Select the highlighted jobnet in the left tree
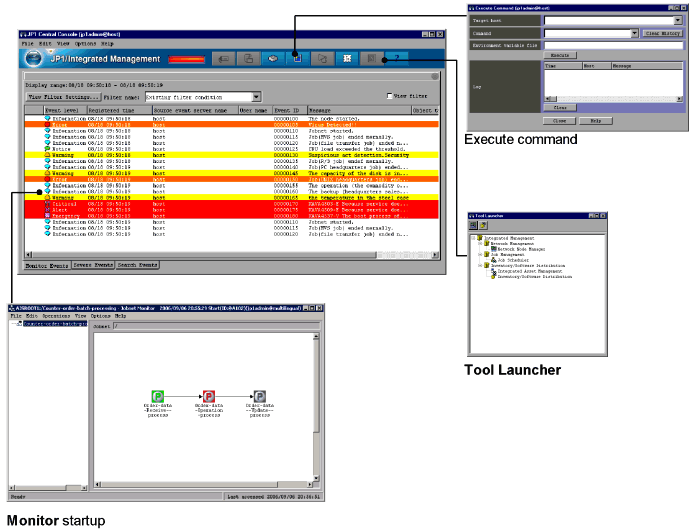Viewport: 691px width, 532px height. (x=55, y=324)
